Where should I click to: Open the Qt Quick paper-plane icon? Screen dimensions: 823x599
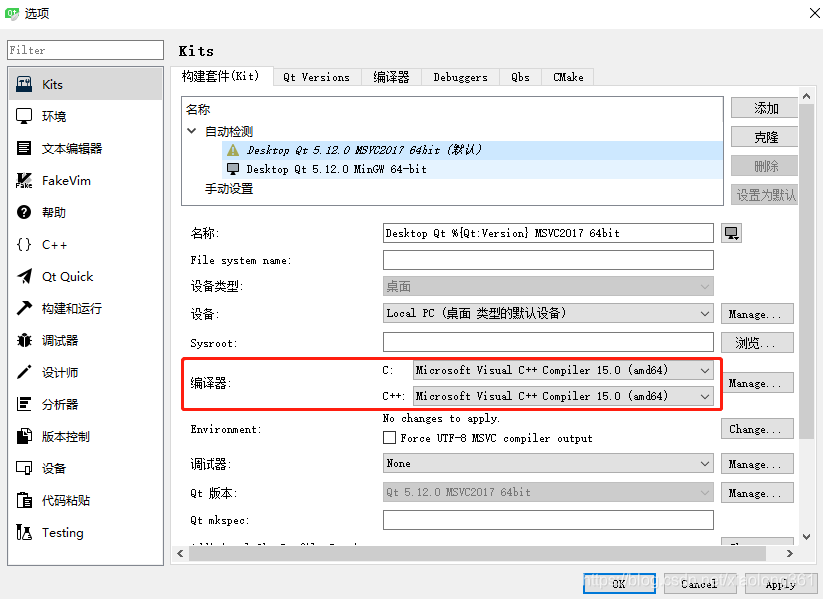(24, 276)
